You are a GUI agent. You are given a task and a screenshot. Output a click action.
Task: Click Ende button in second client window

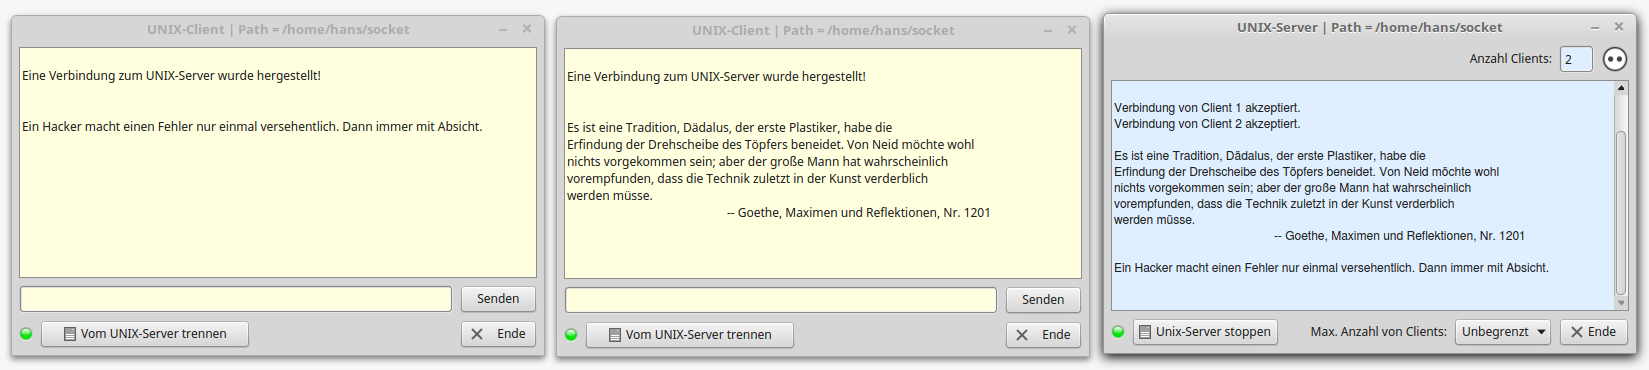point(1043,335)
